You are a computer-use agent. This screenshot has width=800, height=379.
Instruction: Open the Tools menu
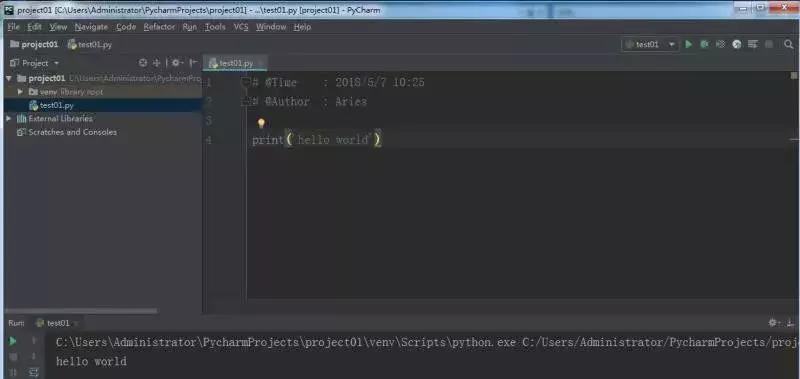(x=215, y=27)
